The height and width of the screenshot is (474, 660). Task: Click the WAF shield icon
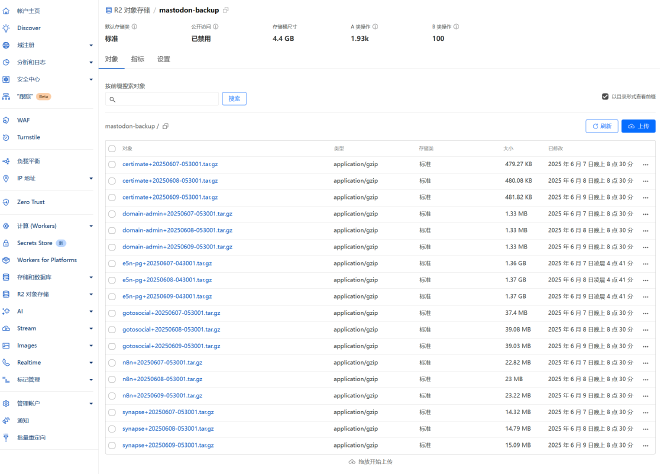6,120
